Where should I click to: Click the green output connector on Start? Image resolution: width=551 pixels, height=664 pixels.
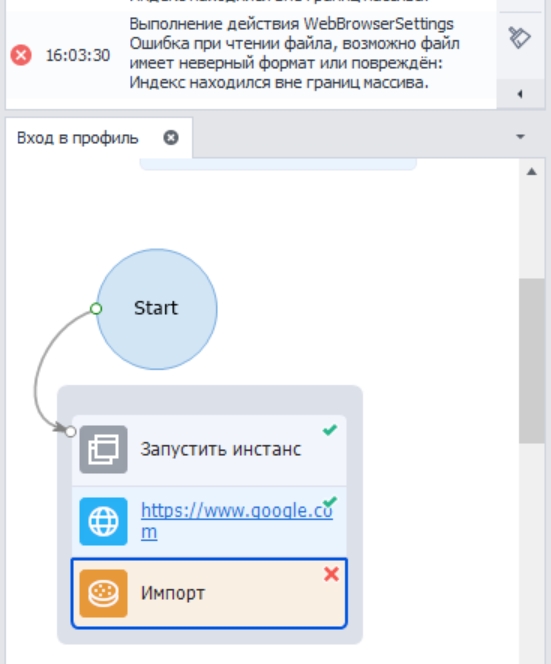pos(96,309)
